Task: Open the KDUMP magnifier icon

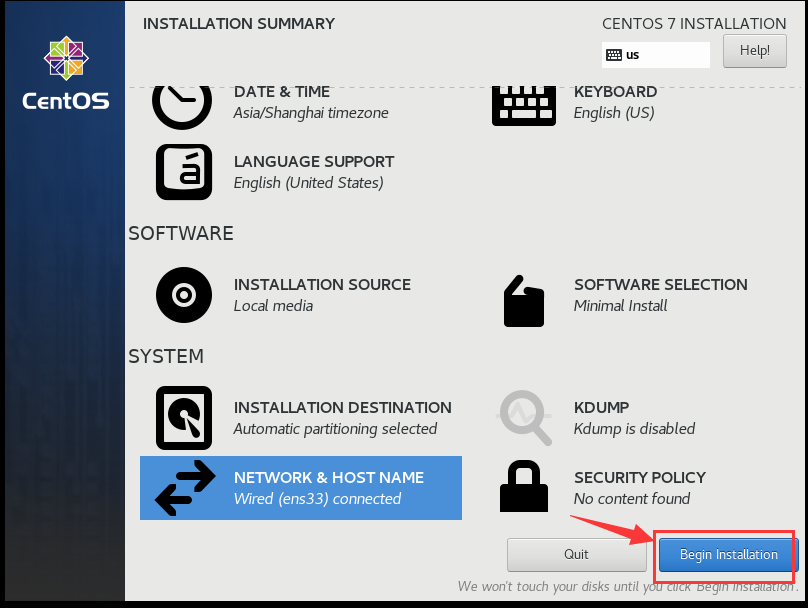Action: [523, 418]
